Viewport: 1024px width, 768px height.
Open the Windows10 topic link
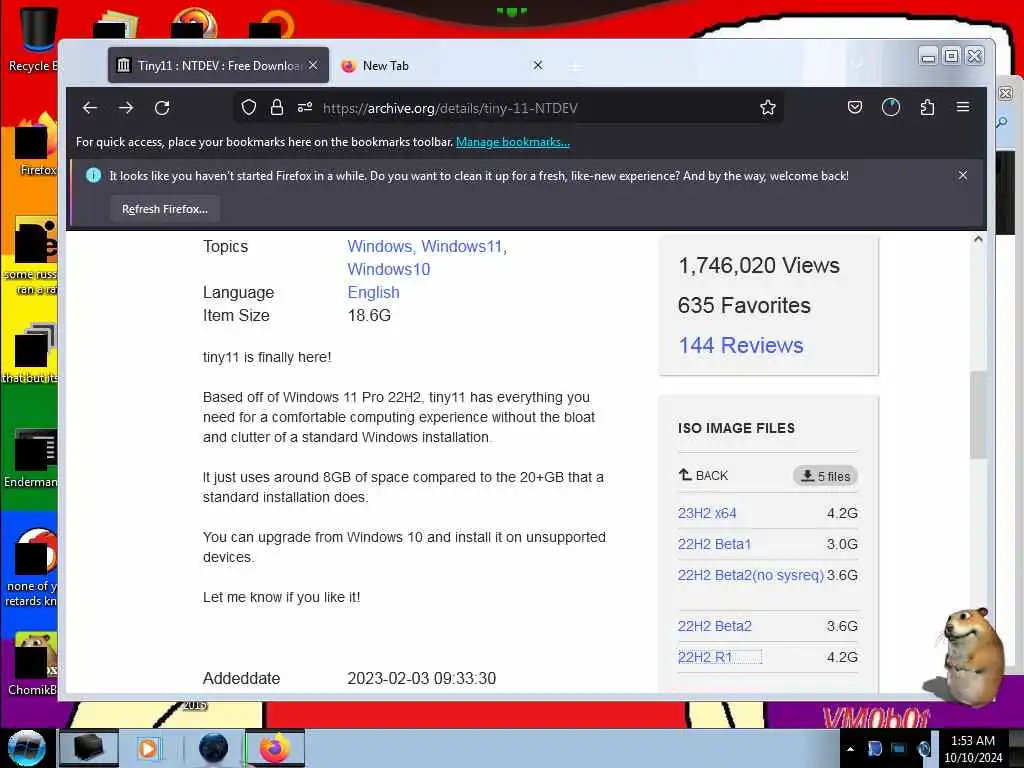389,269
